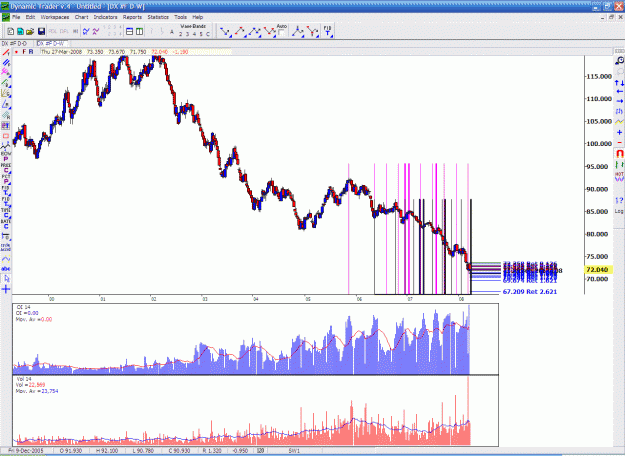625x456 pixels.
Task: Open the Tools menu
Action: pyautogui.click(x=180, y=17)
